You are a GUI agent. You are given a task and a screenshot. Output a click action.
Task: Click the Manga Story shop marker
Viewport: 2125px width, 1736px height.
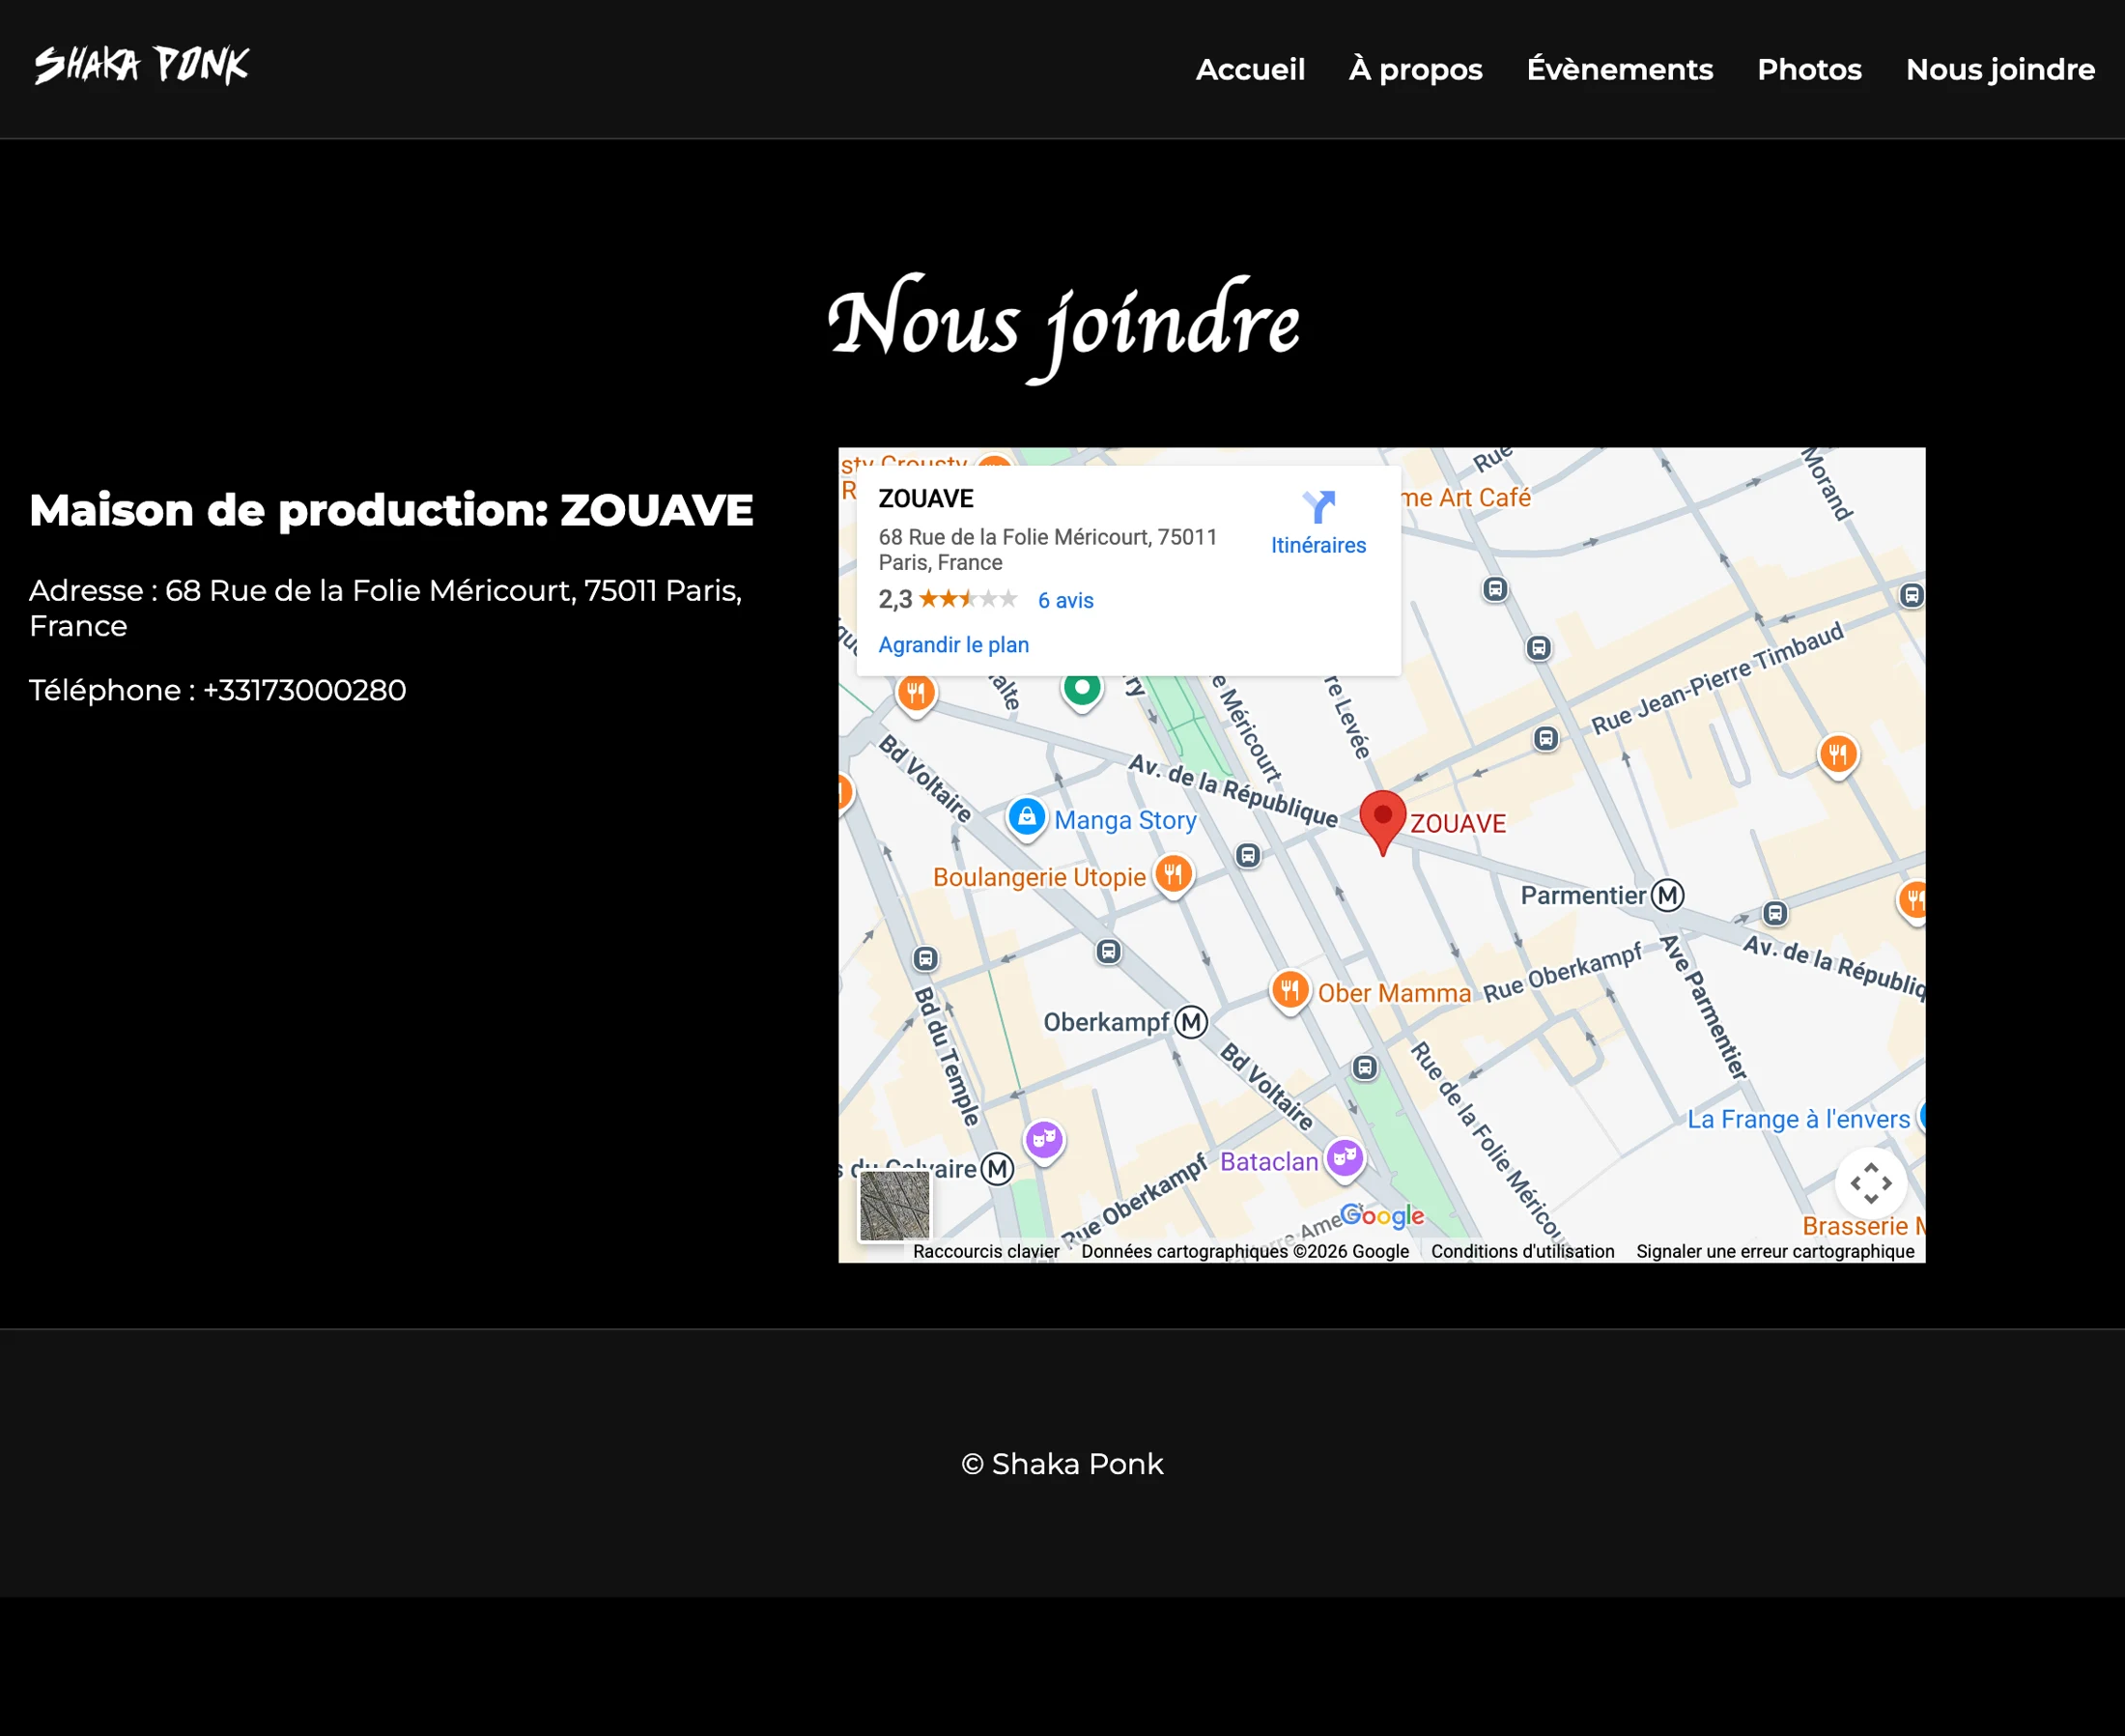point(1026,819)
